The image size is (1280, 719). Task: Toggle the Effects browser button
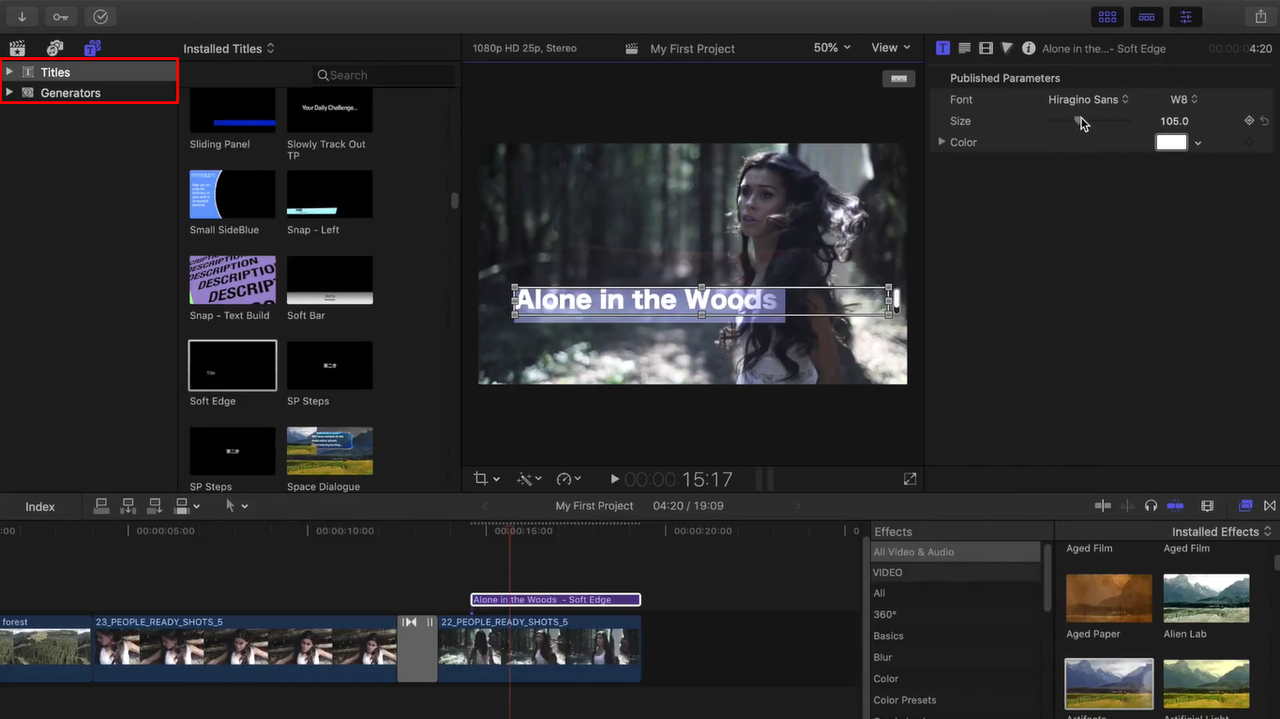pyautogui.click(x=1246, y=506)
